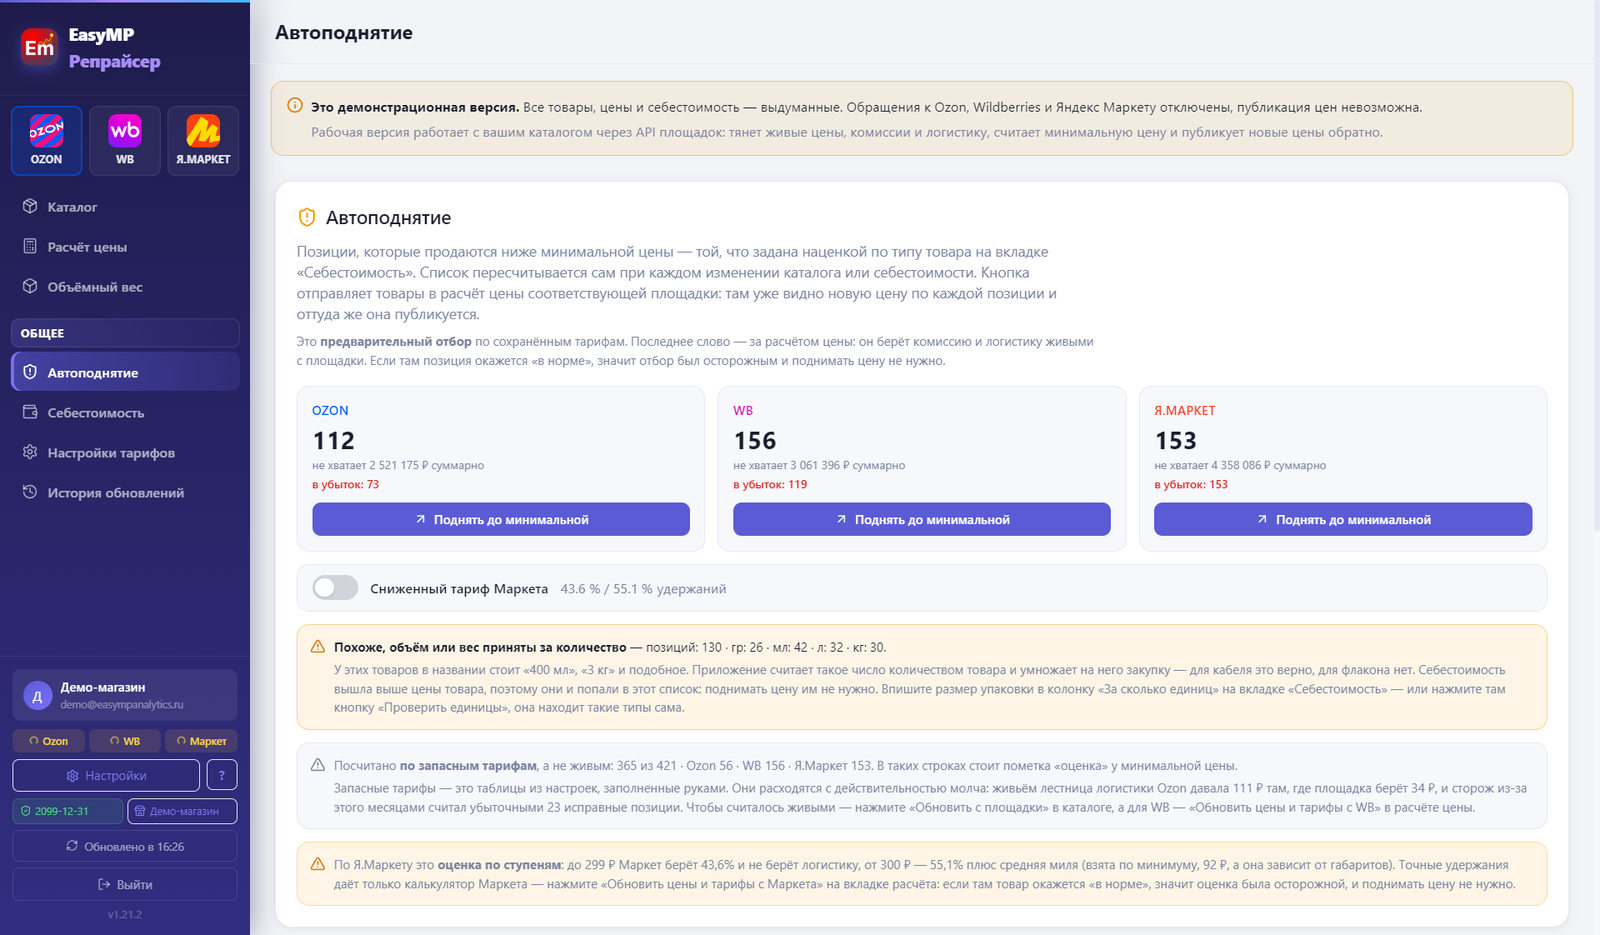This screenshot has height=935, width=1600.
Task: Click WB text в убыток: 119
Action: (x=770, y=484)
